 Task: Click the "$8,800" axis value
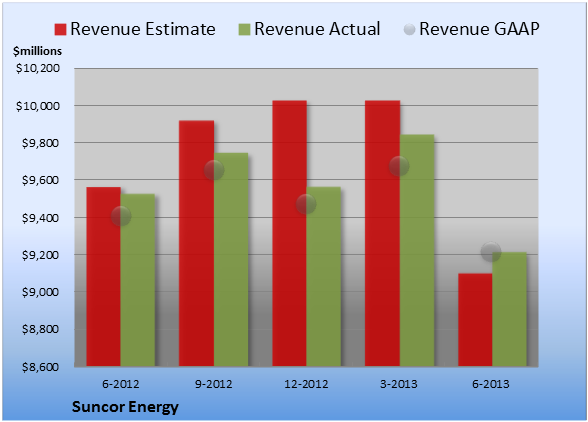click(40, 329)
